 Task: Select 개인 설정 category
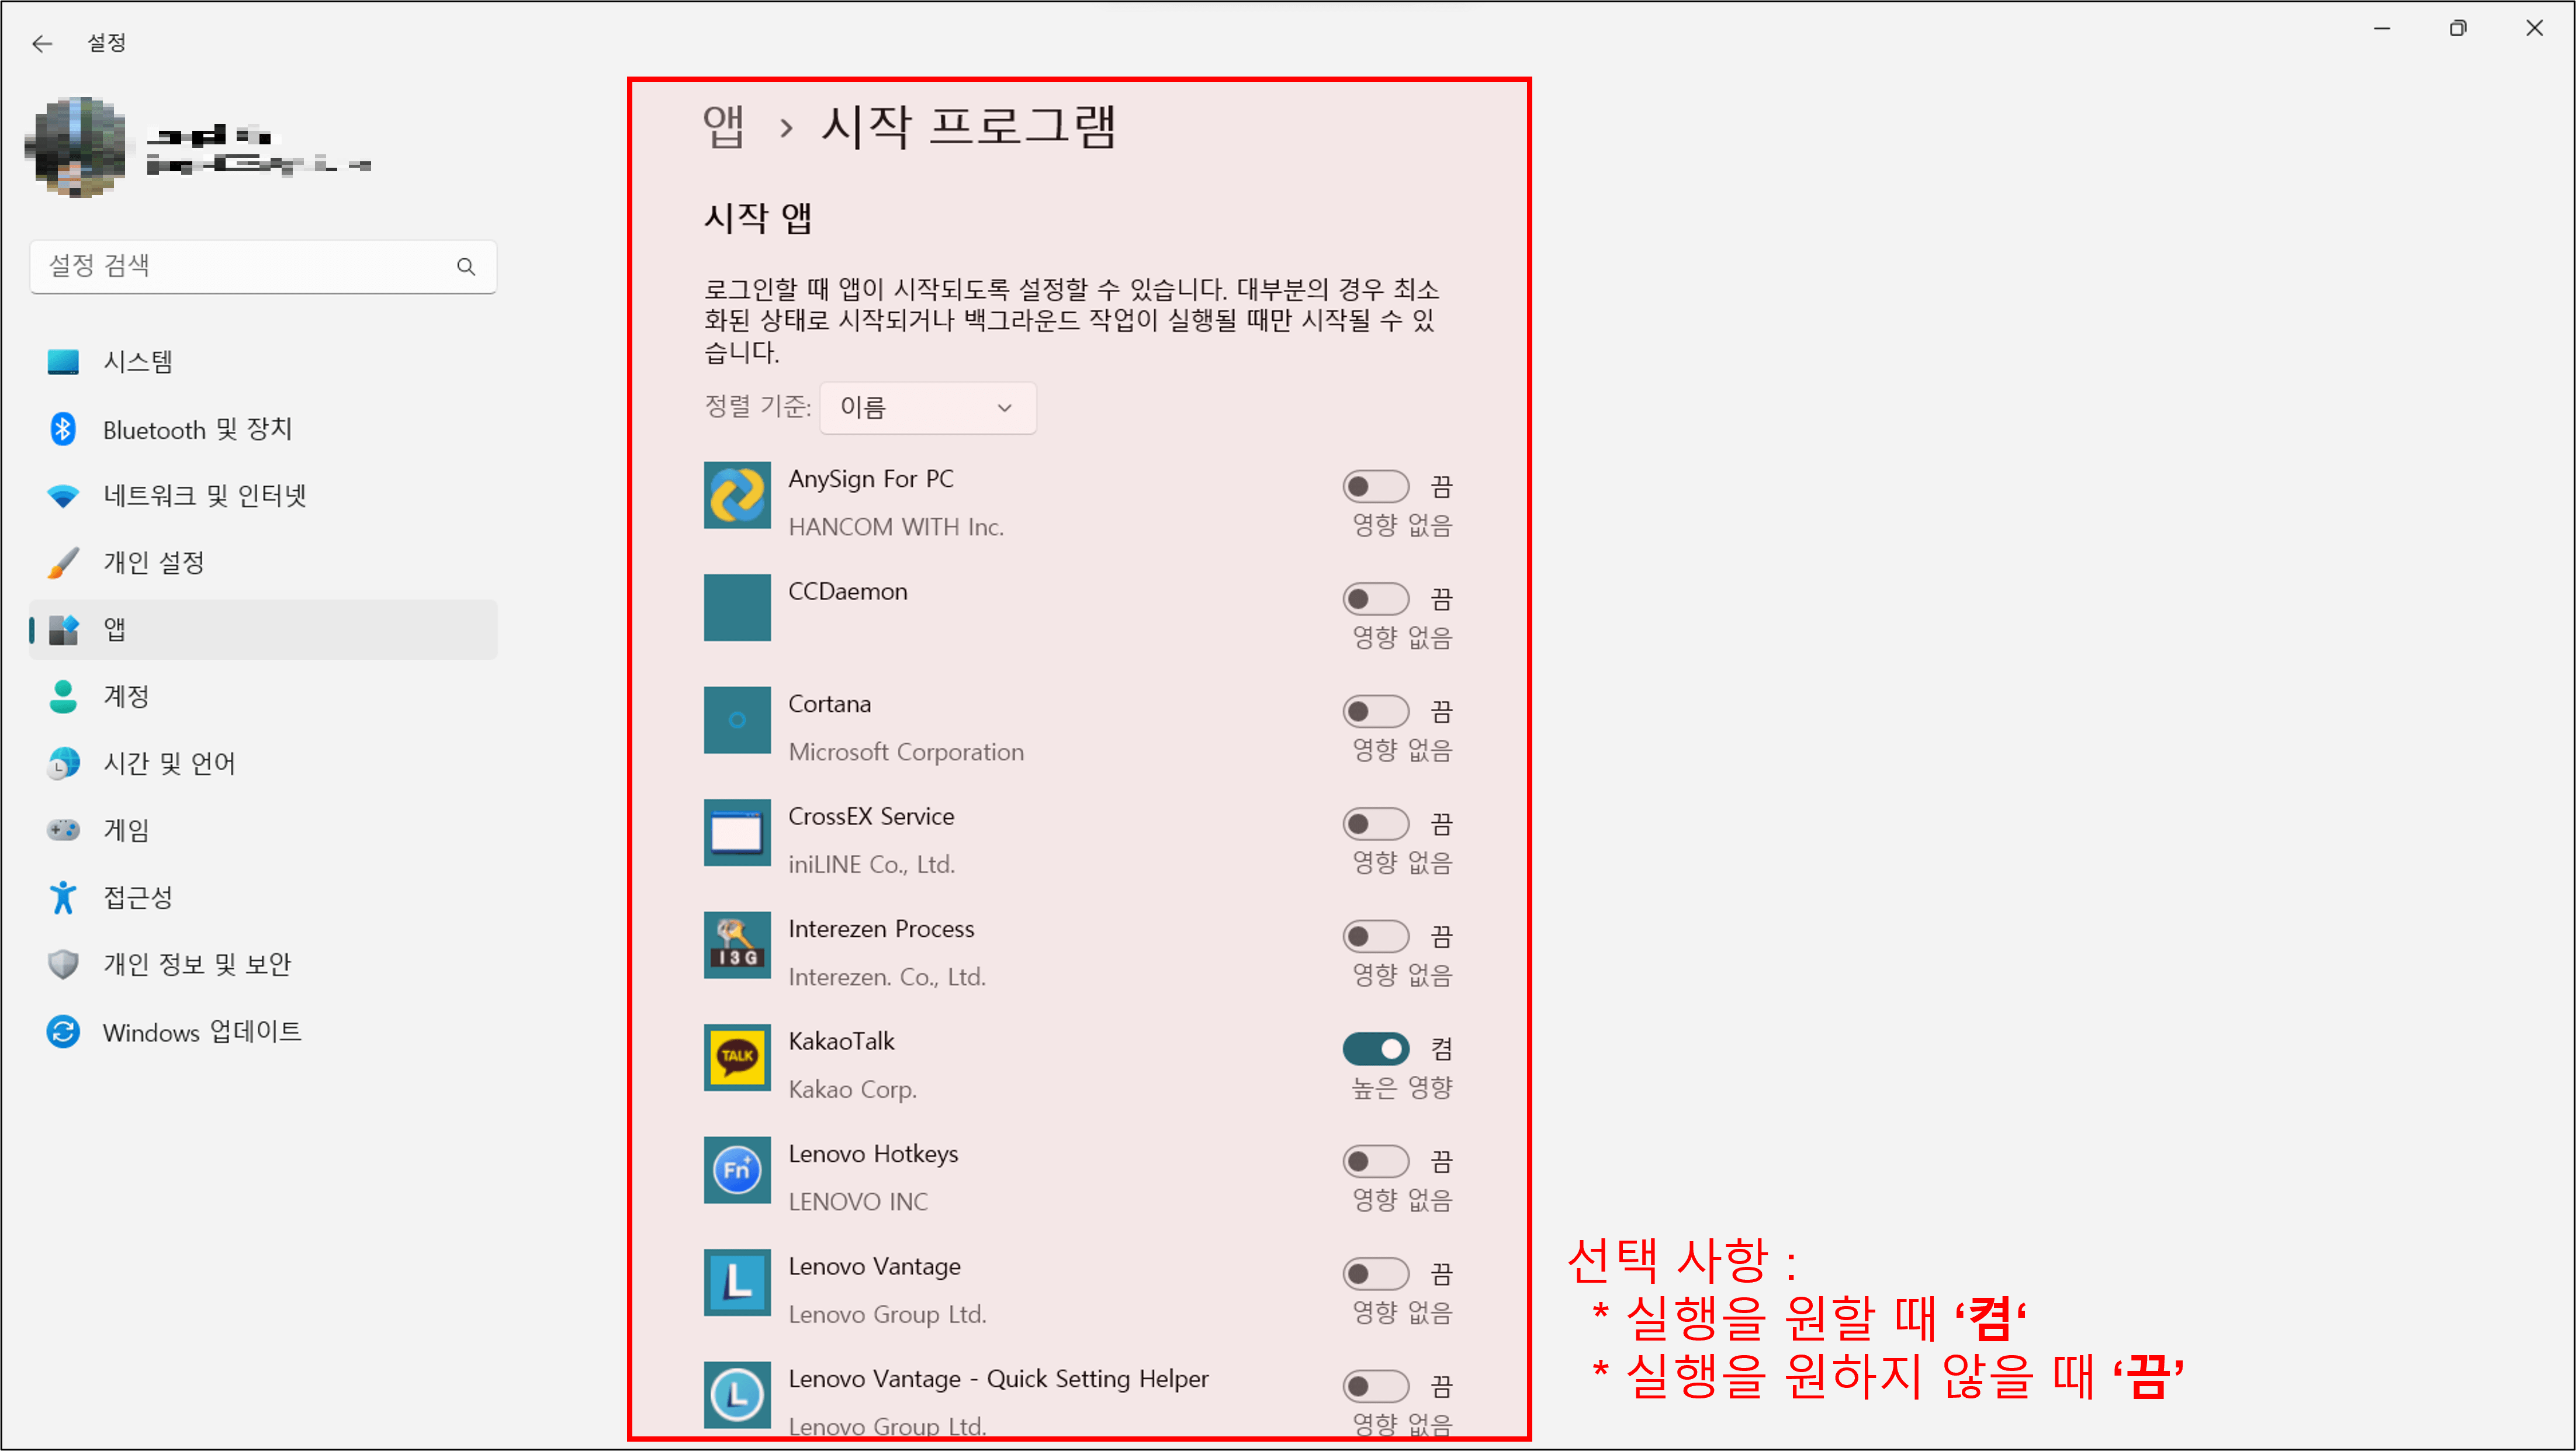coord(263,563)
